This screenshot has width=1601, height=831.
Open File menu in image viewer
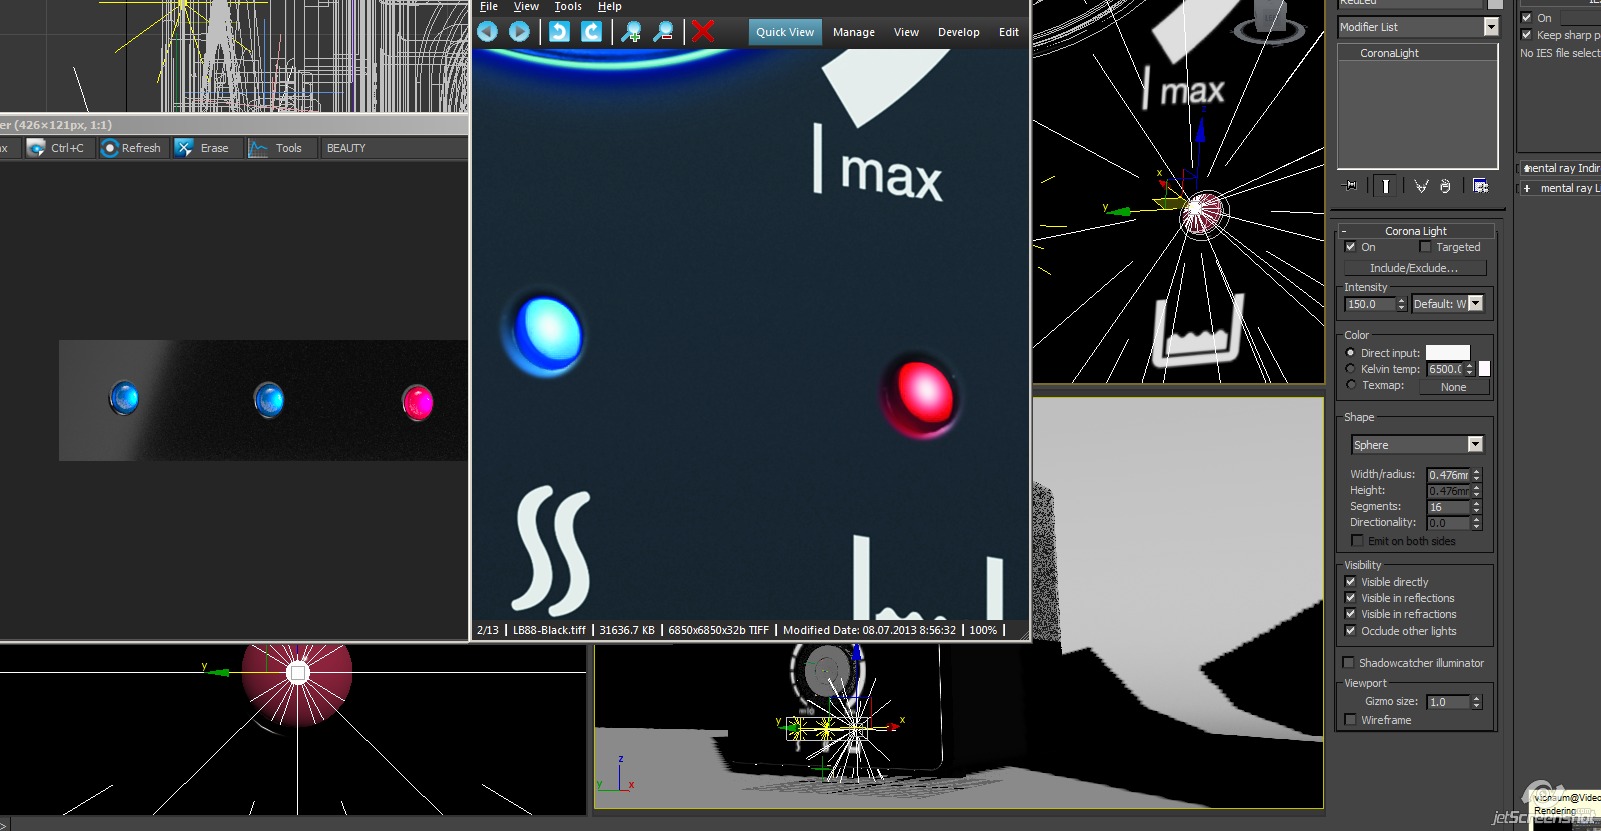click(489, 6)
